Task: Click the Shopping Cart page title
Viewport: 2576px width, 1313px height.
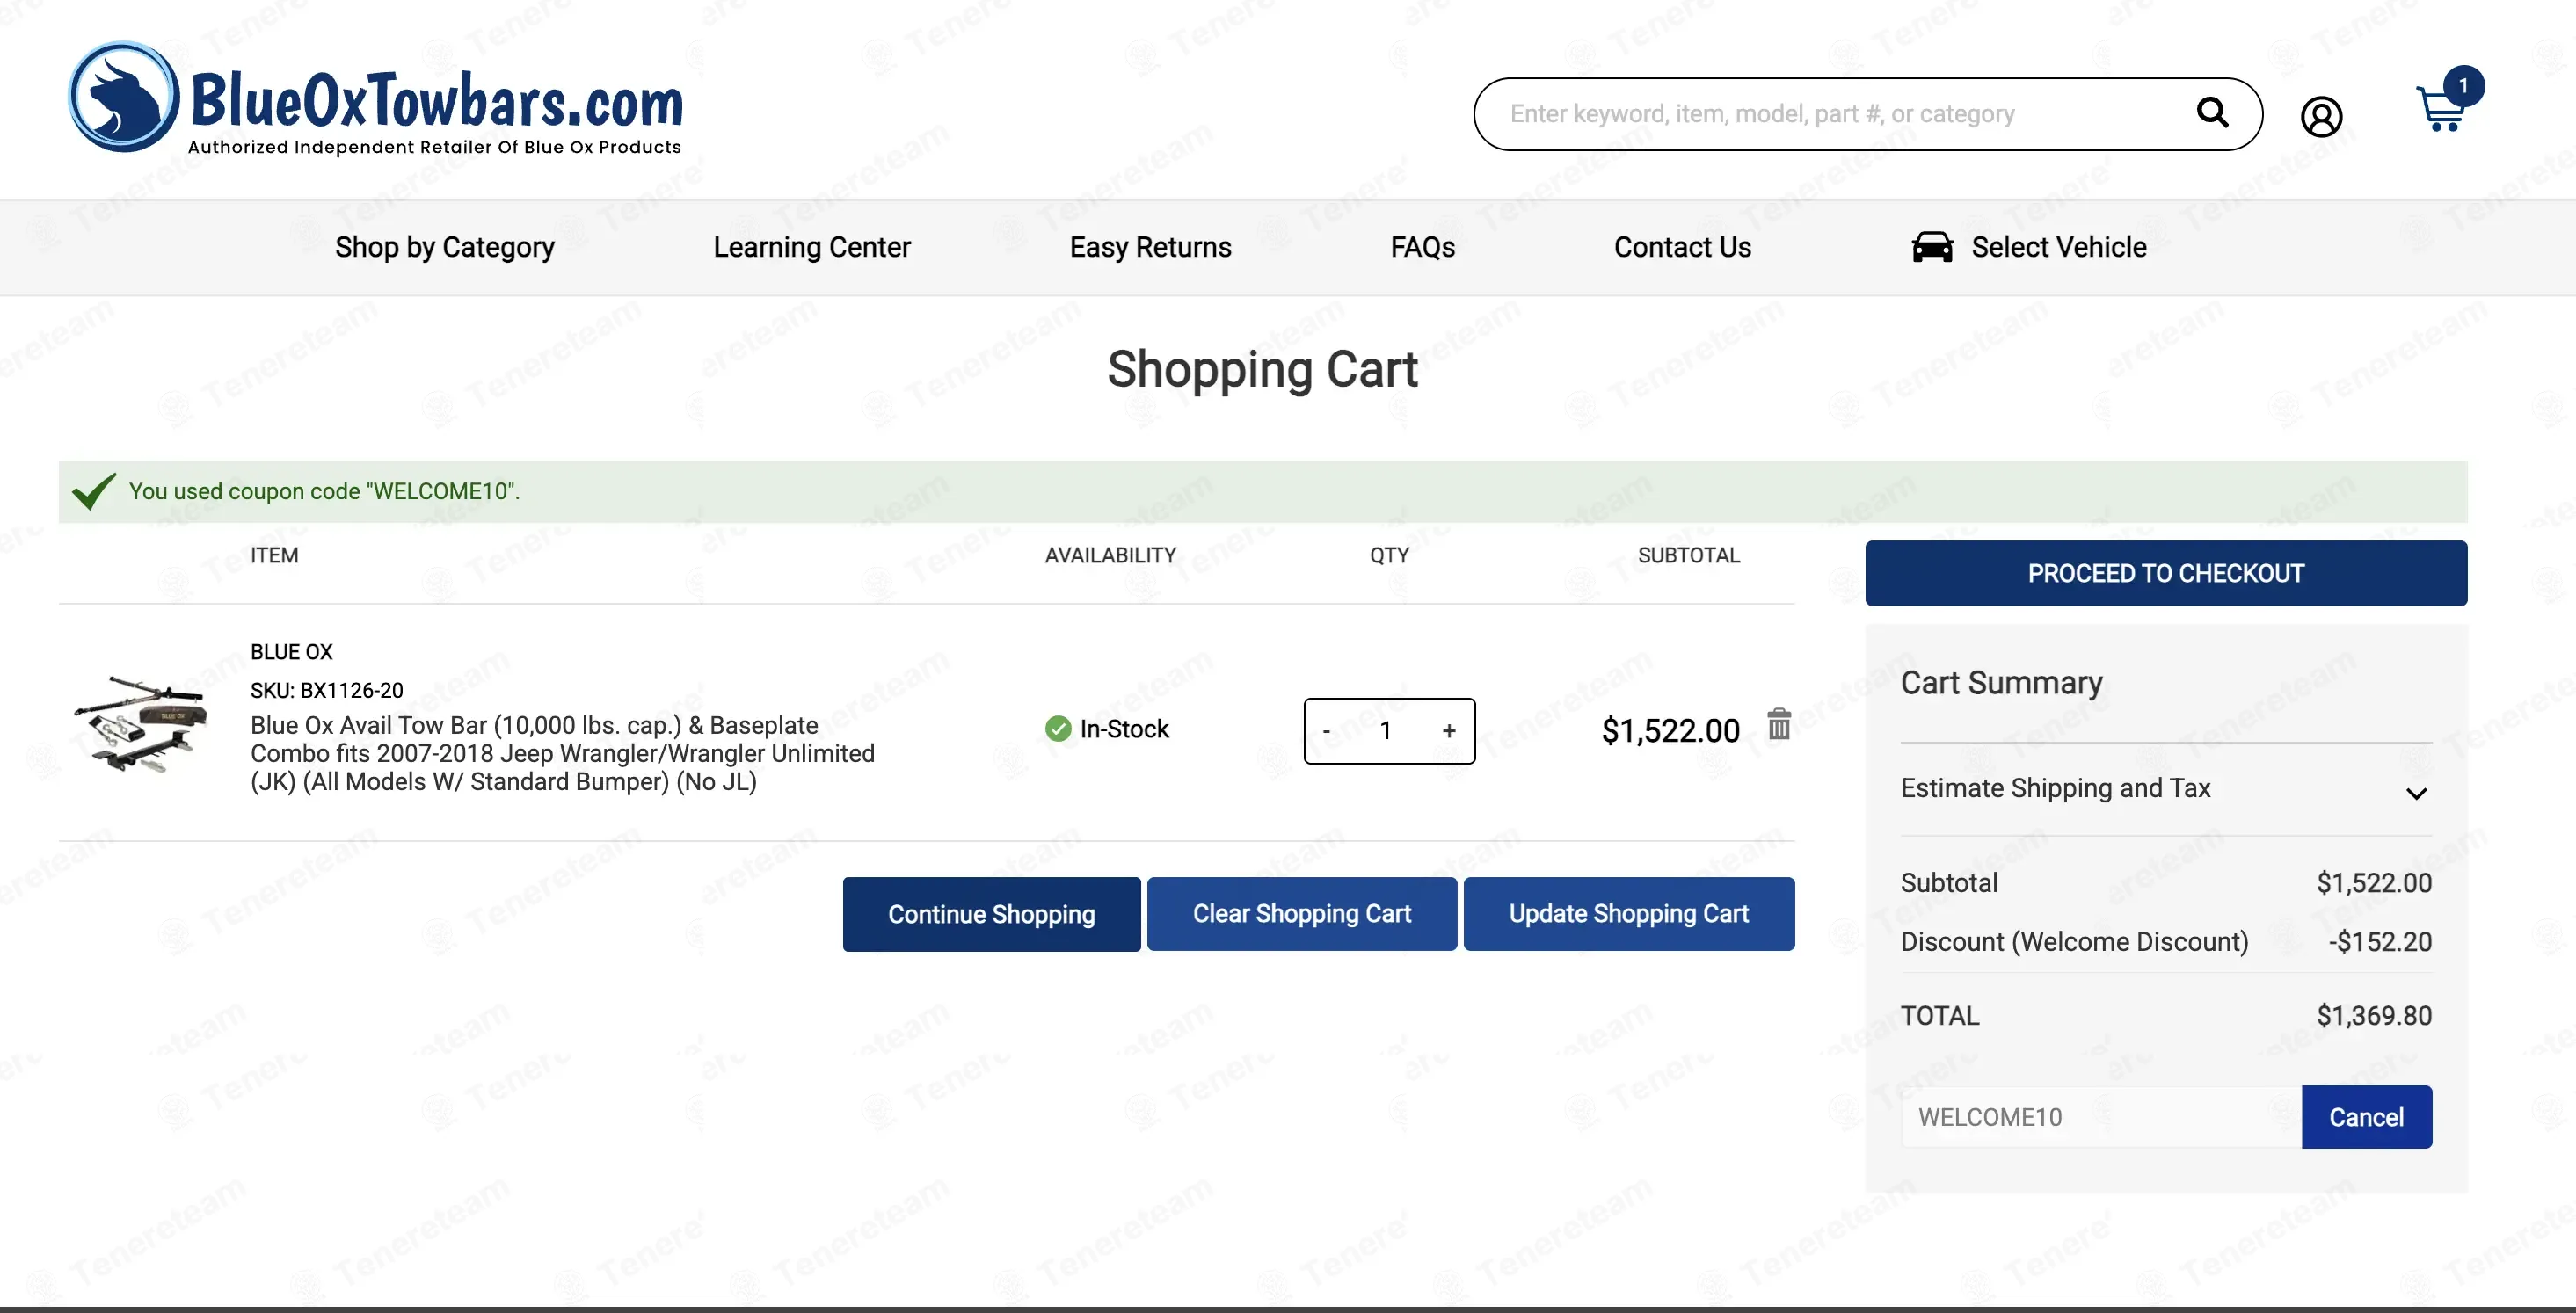Action: coord(1262,369)
